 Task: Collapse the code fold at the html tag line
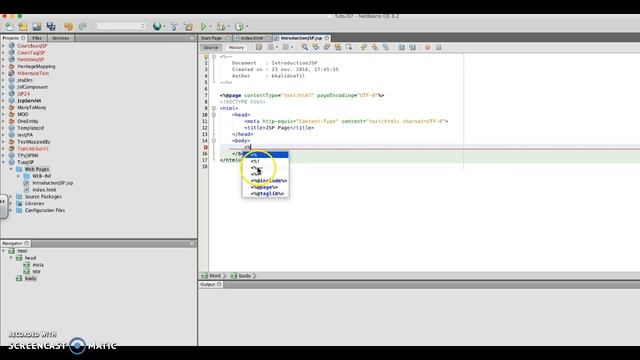click(214, 108)
